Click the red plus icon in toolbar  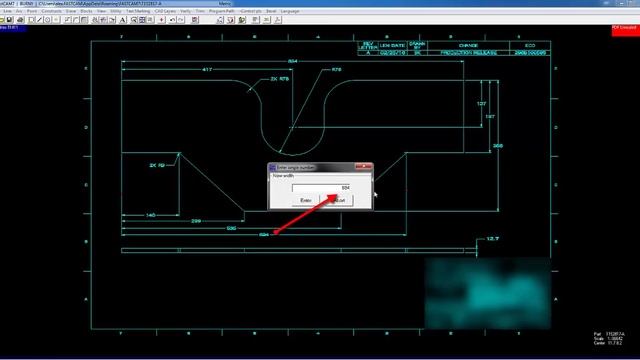pyautogui.click(x=162, y=20)
